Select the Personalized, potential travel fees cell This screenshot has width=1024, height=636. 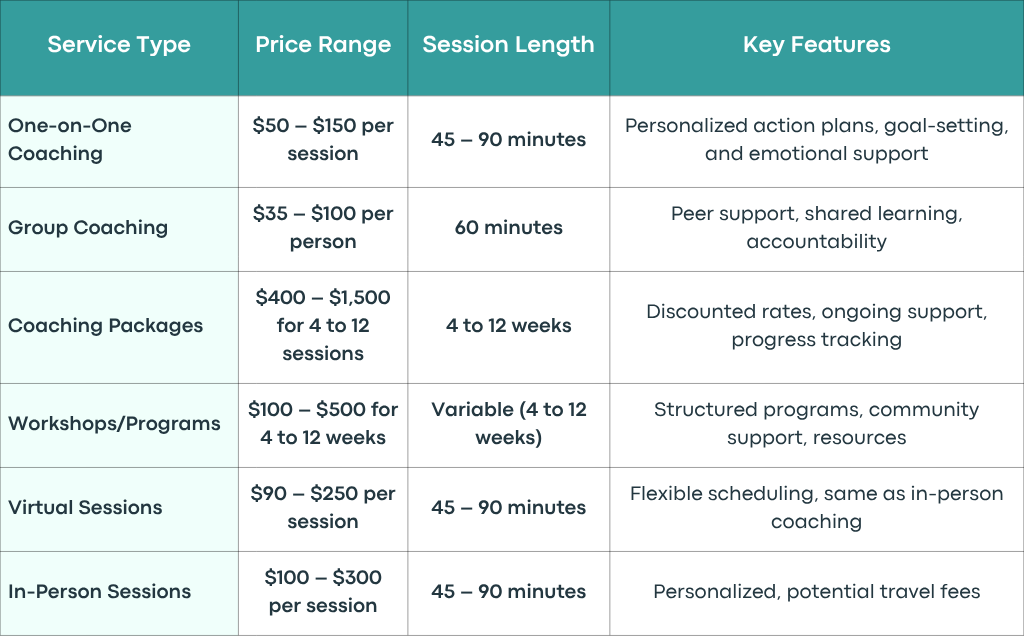816,592
